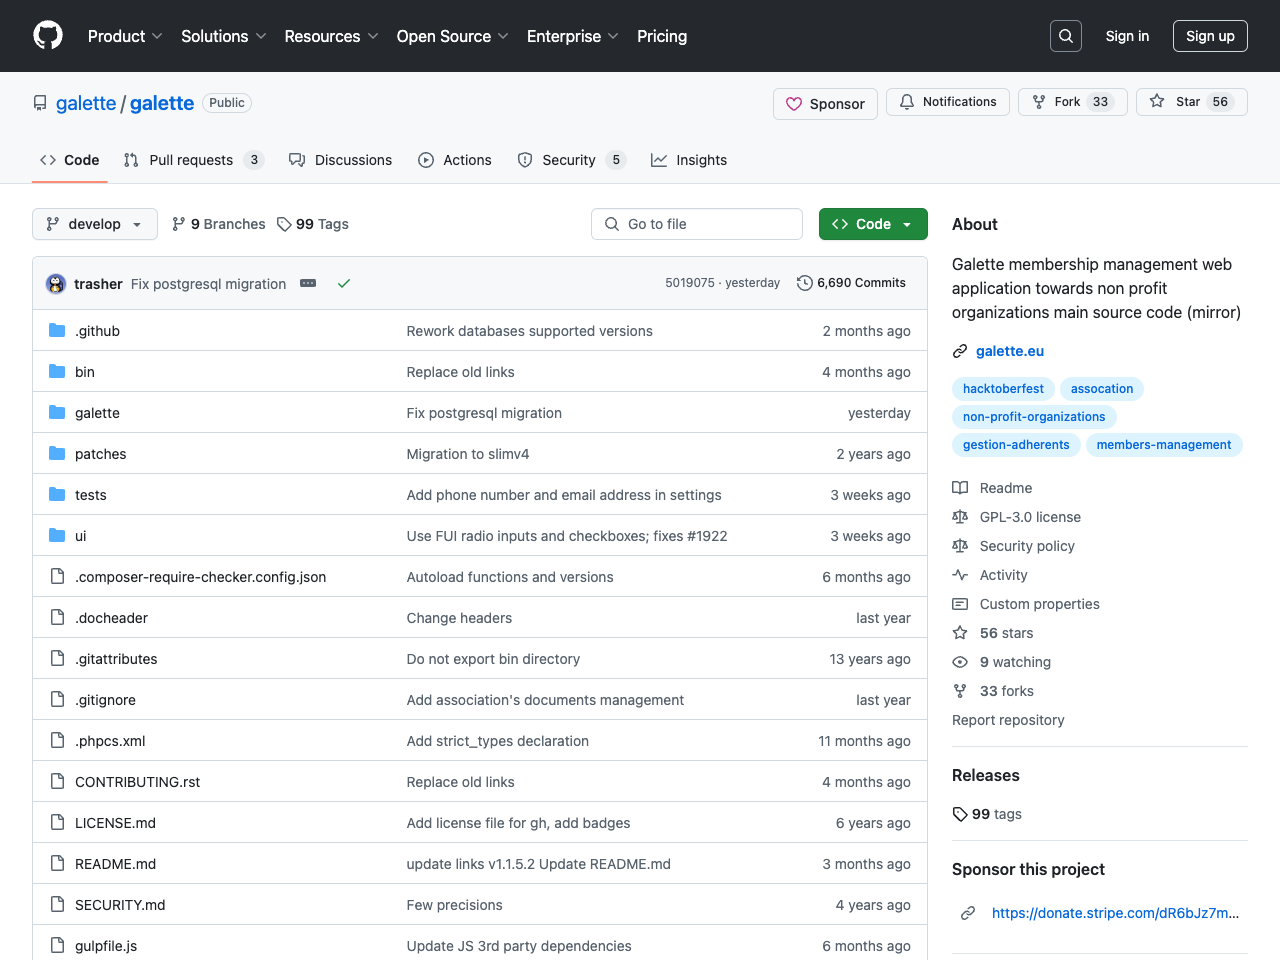
Task: Open the 9 Branches link
Action: coord(219,224)
